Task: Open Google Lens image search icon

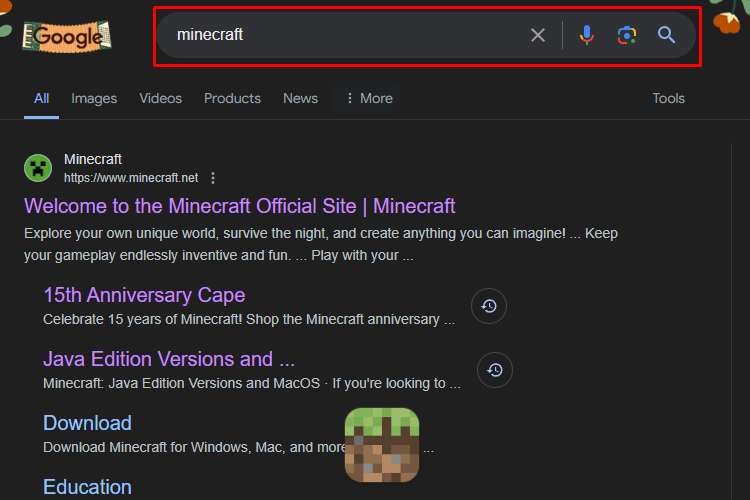Action: click(x=627, y=35)
